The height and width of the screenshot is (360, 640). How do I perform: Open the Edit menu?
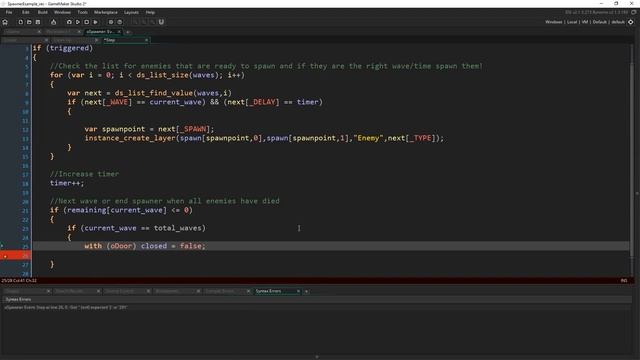click(26, 12)
